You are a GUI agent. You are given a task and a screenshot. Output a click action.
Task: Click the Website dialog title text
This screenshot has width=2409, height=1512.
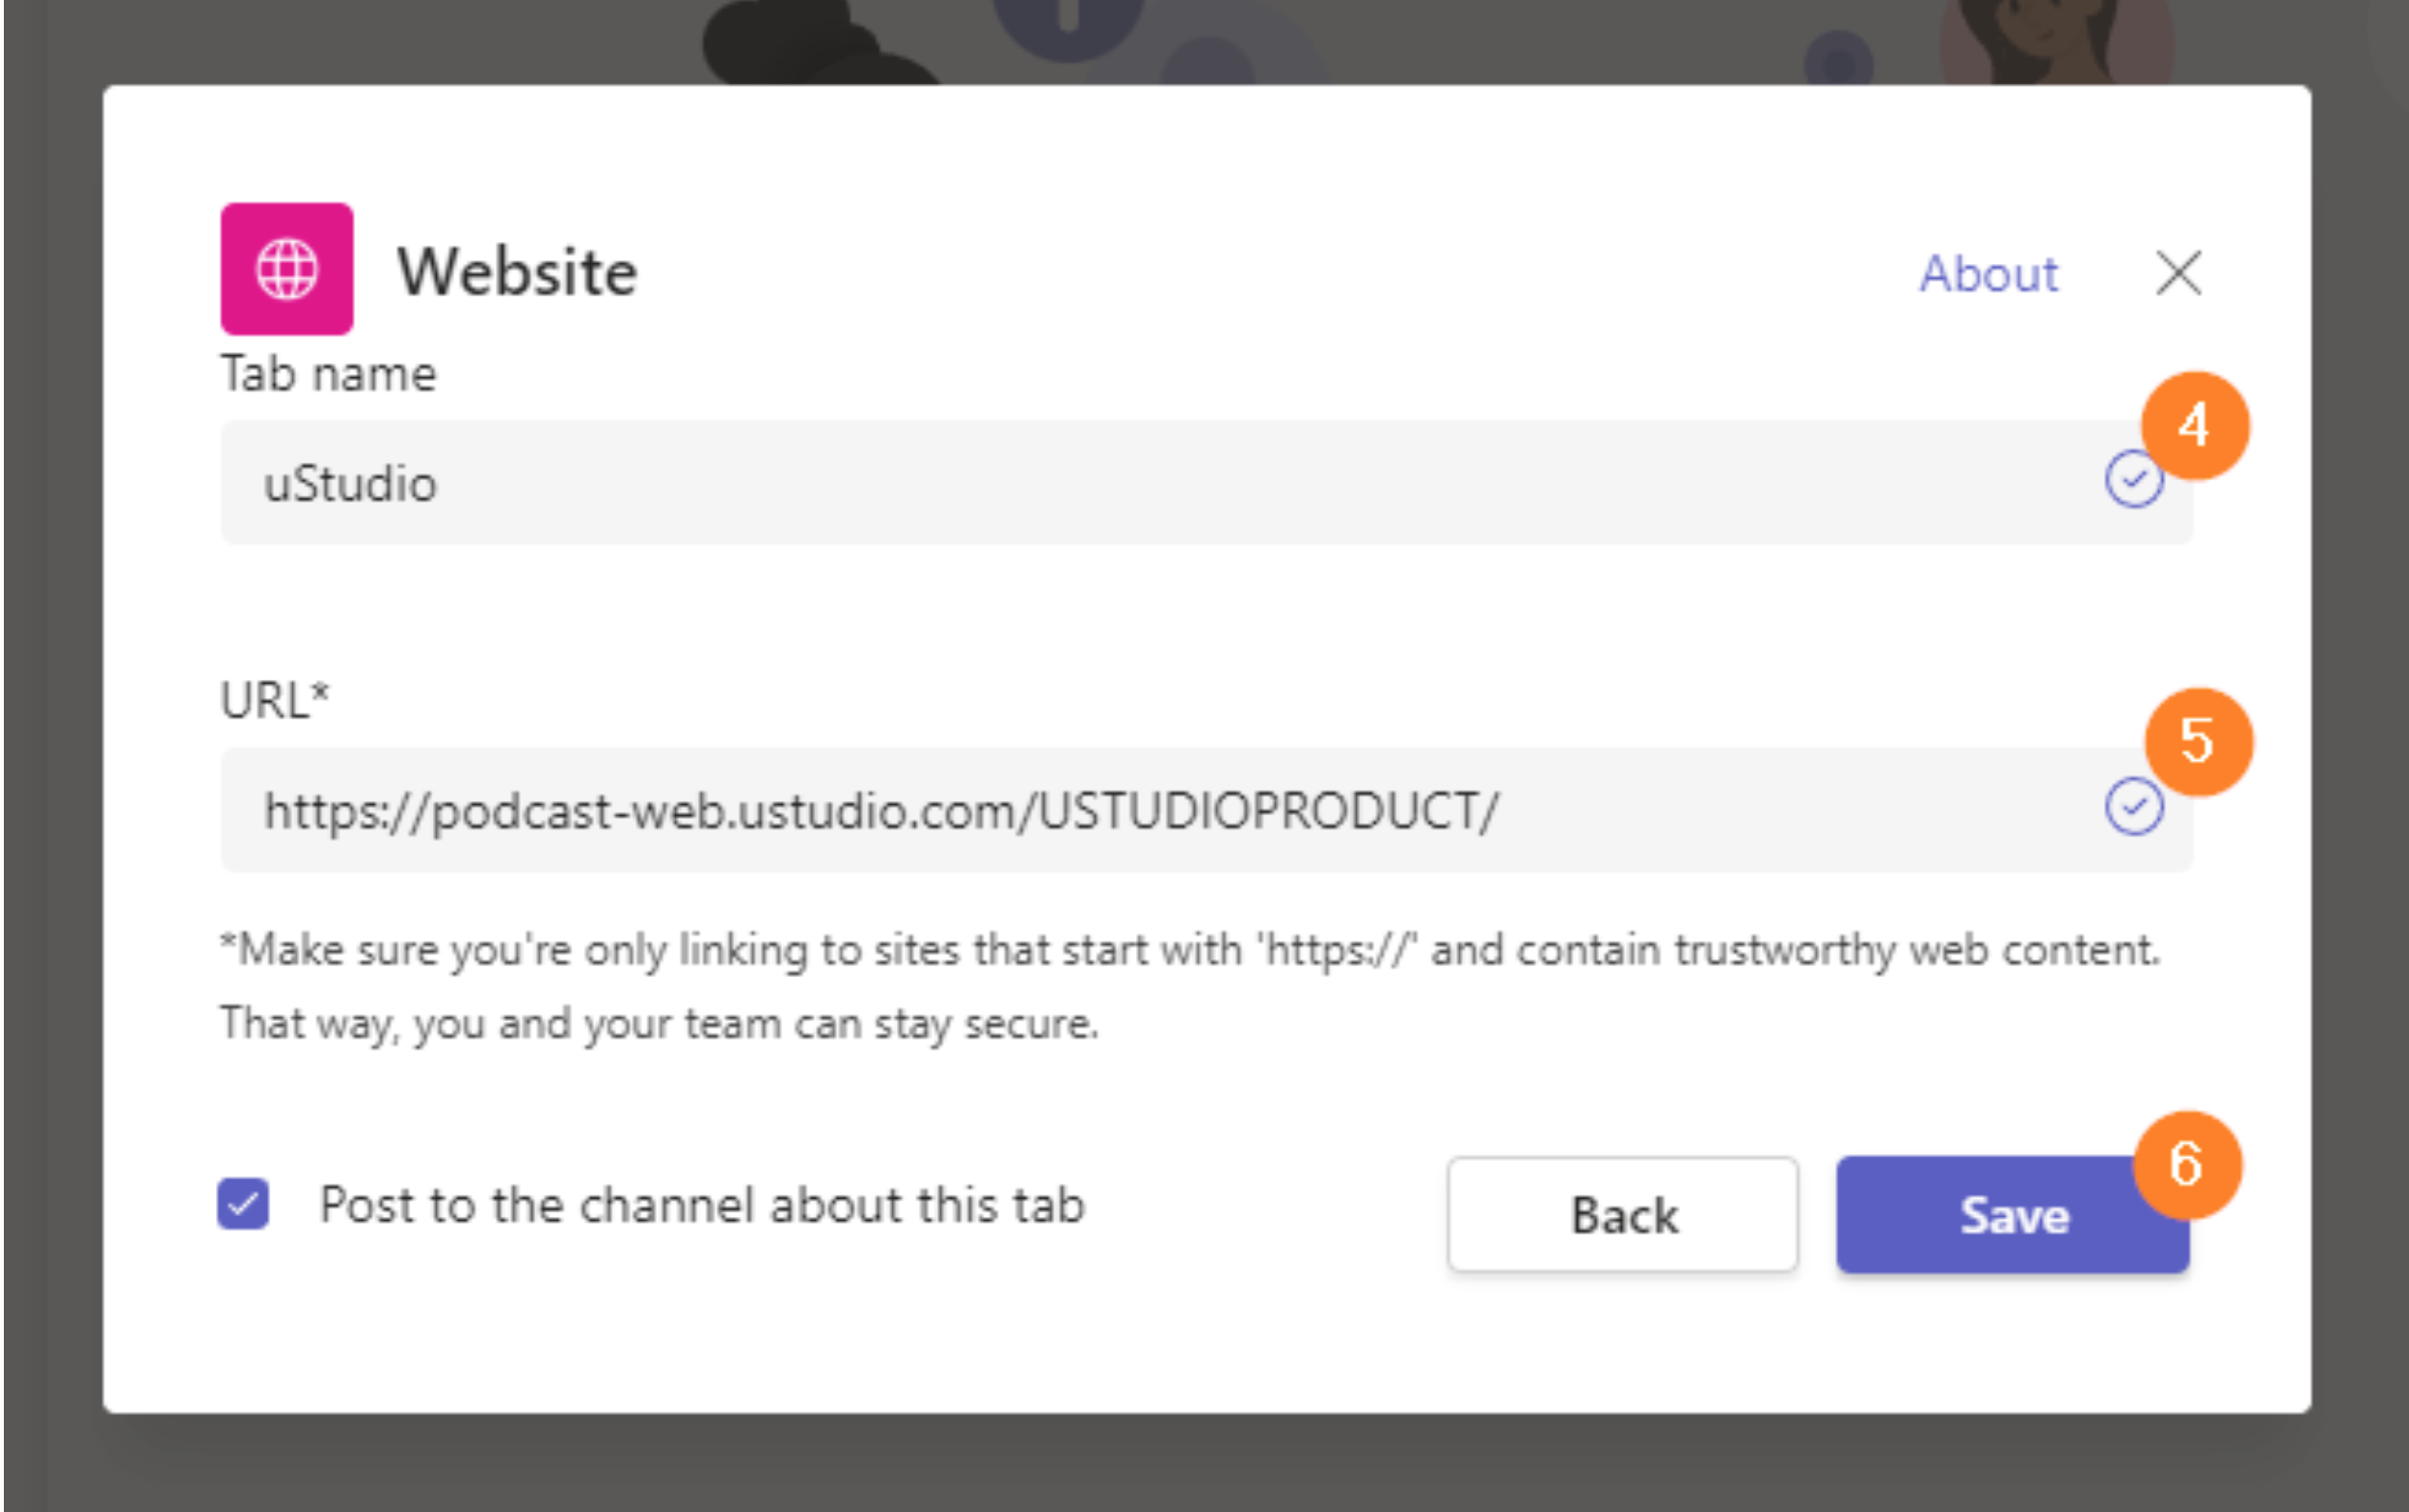click(517, 271)
